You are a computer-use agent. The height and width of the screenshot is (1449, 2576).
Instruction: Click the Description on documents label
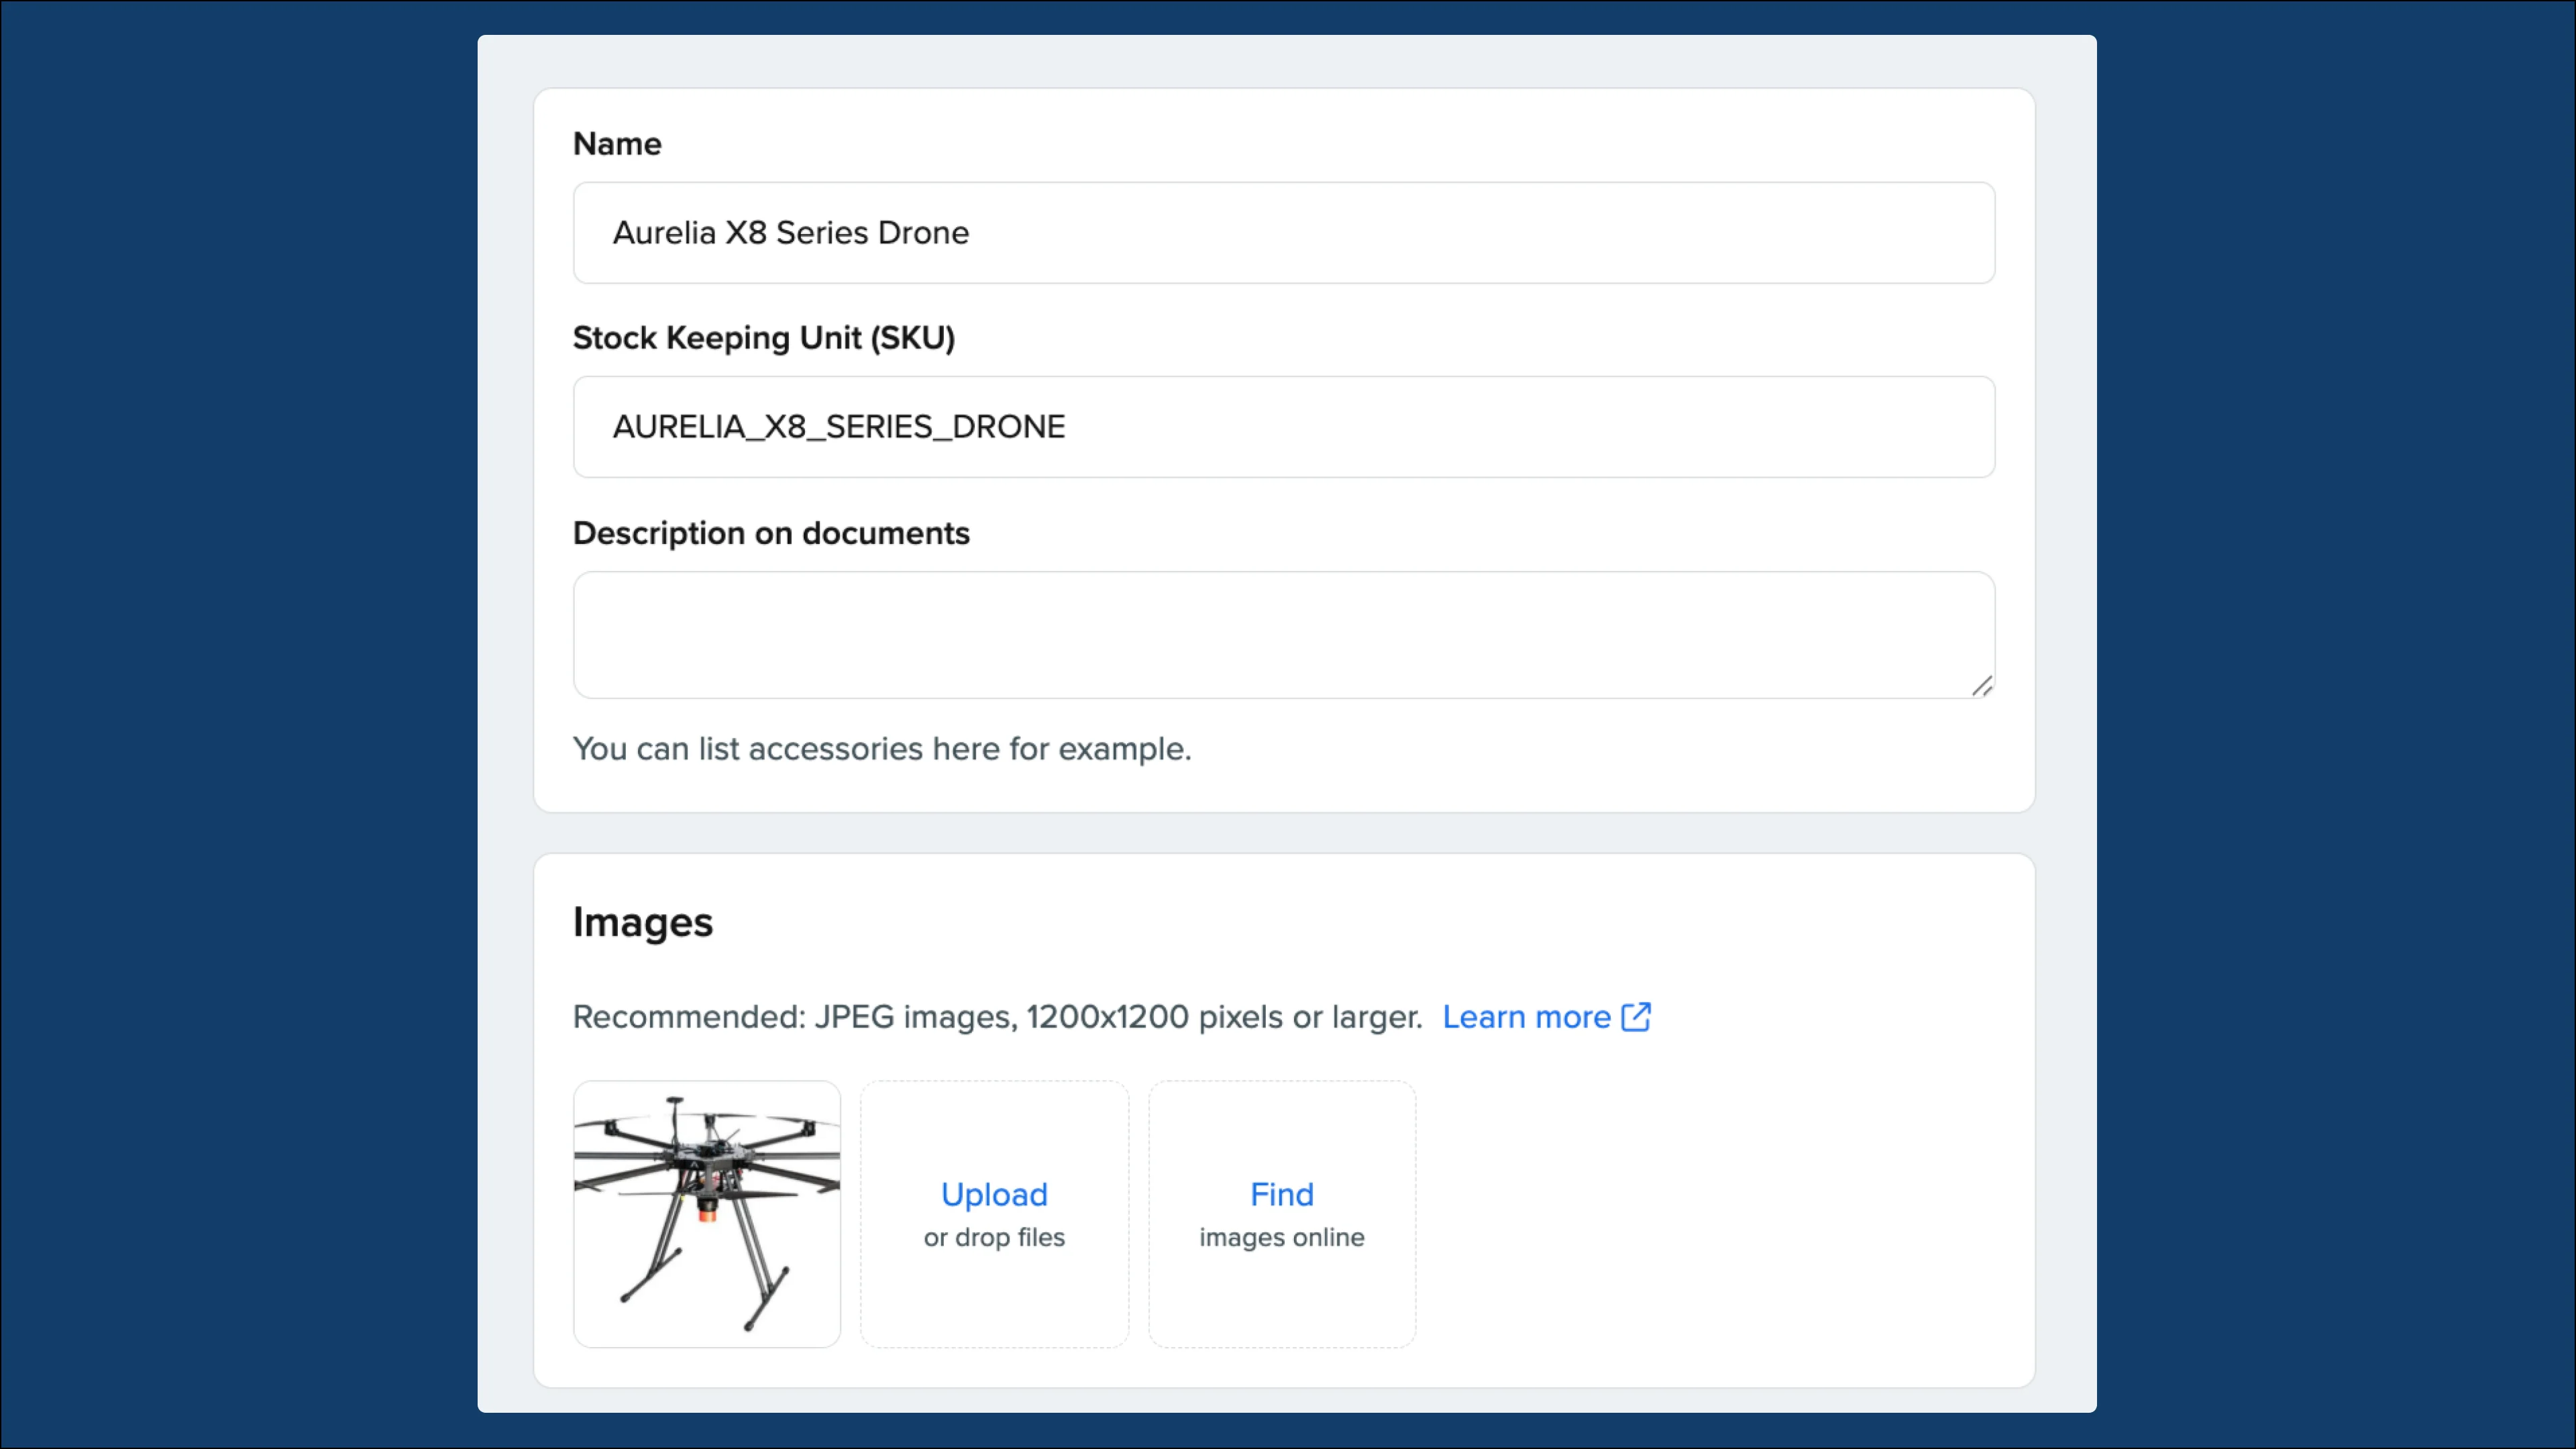coord(771,533)
